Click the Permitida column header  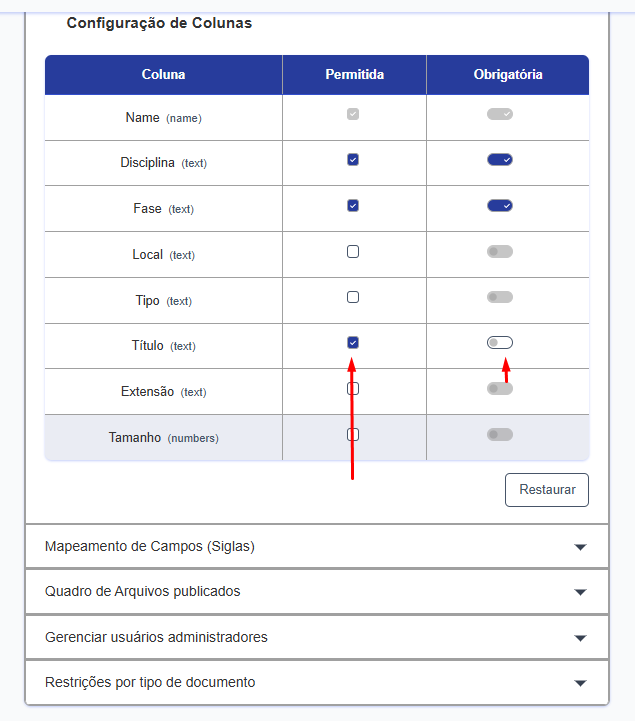click(x=354, y=75)
